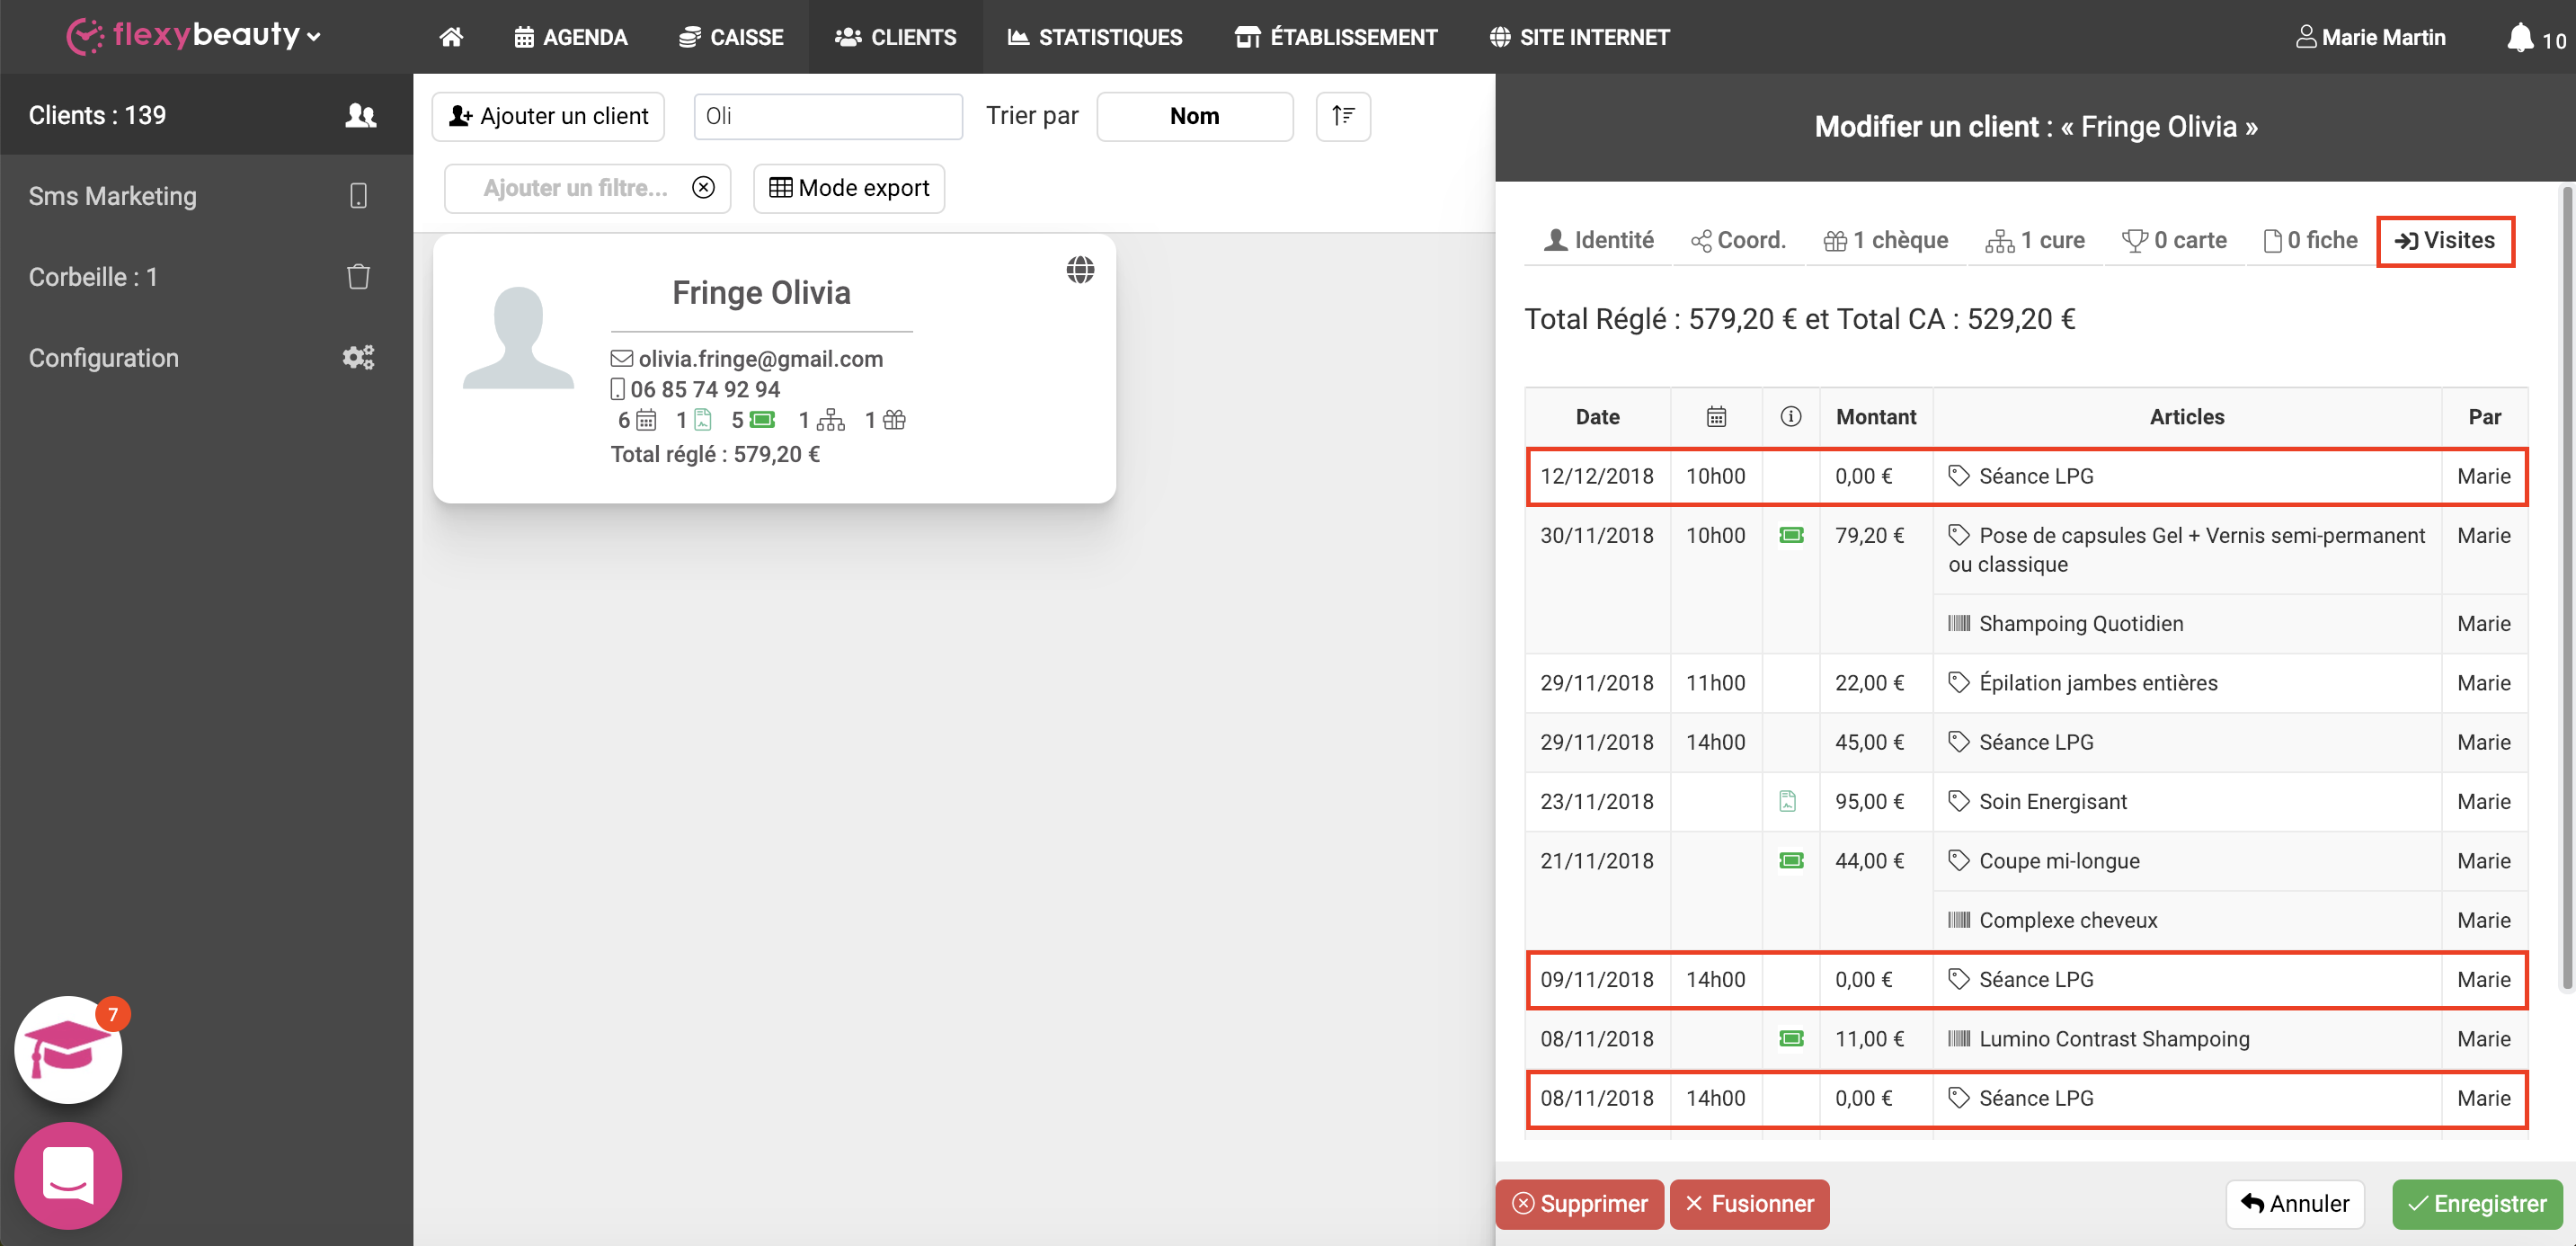Switch to the 0 fiche tab
This screenshot has width=2576, height=1246.
2310,240
